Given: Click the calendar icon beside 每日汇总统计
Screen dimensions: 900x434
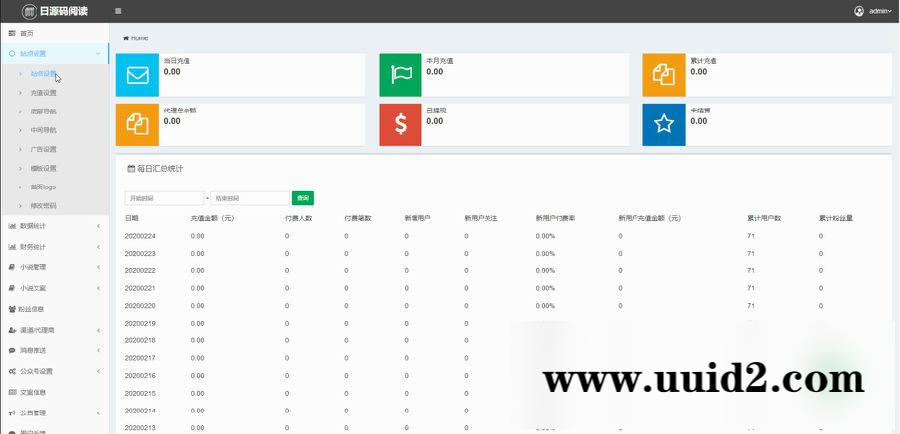Looking at the screenshot, I should click(x=131, y=169).
